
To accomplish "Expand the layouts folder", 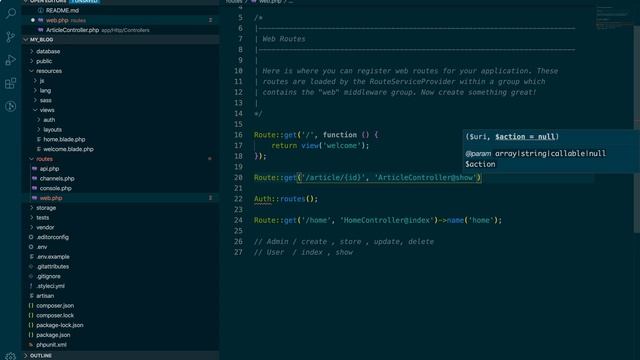I will 39,130.
